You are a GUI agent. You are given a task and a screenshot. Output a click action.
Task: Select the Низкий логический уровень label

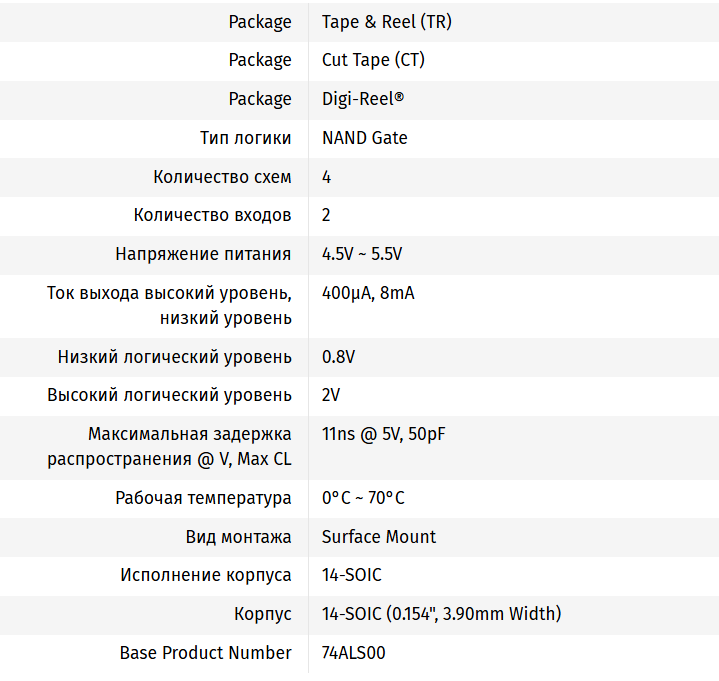click(175, 357)
